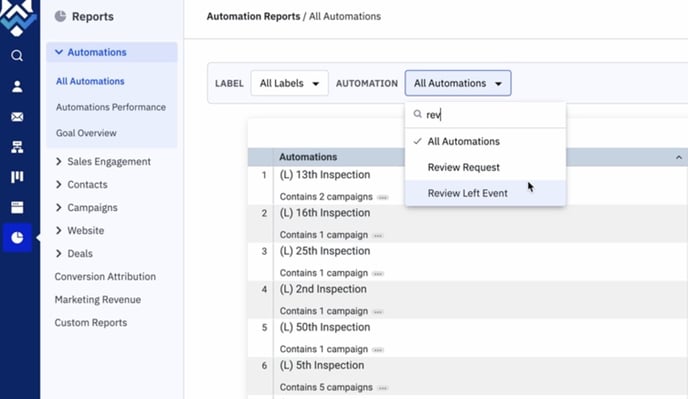Choose Review Request from the dropdown
The width and height of the screenshot is (688, 399).
click(x=485, y=167)
